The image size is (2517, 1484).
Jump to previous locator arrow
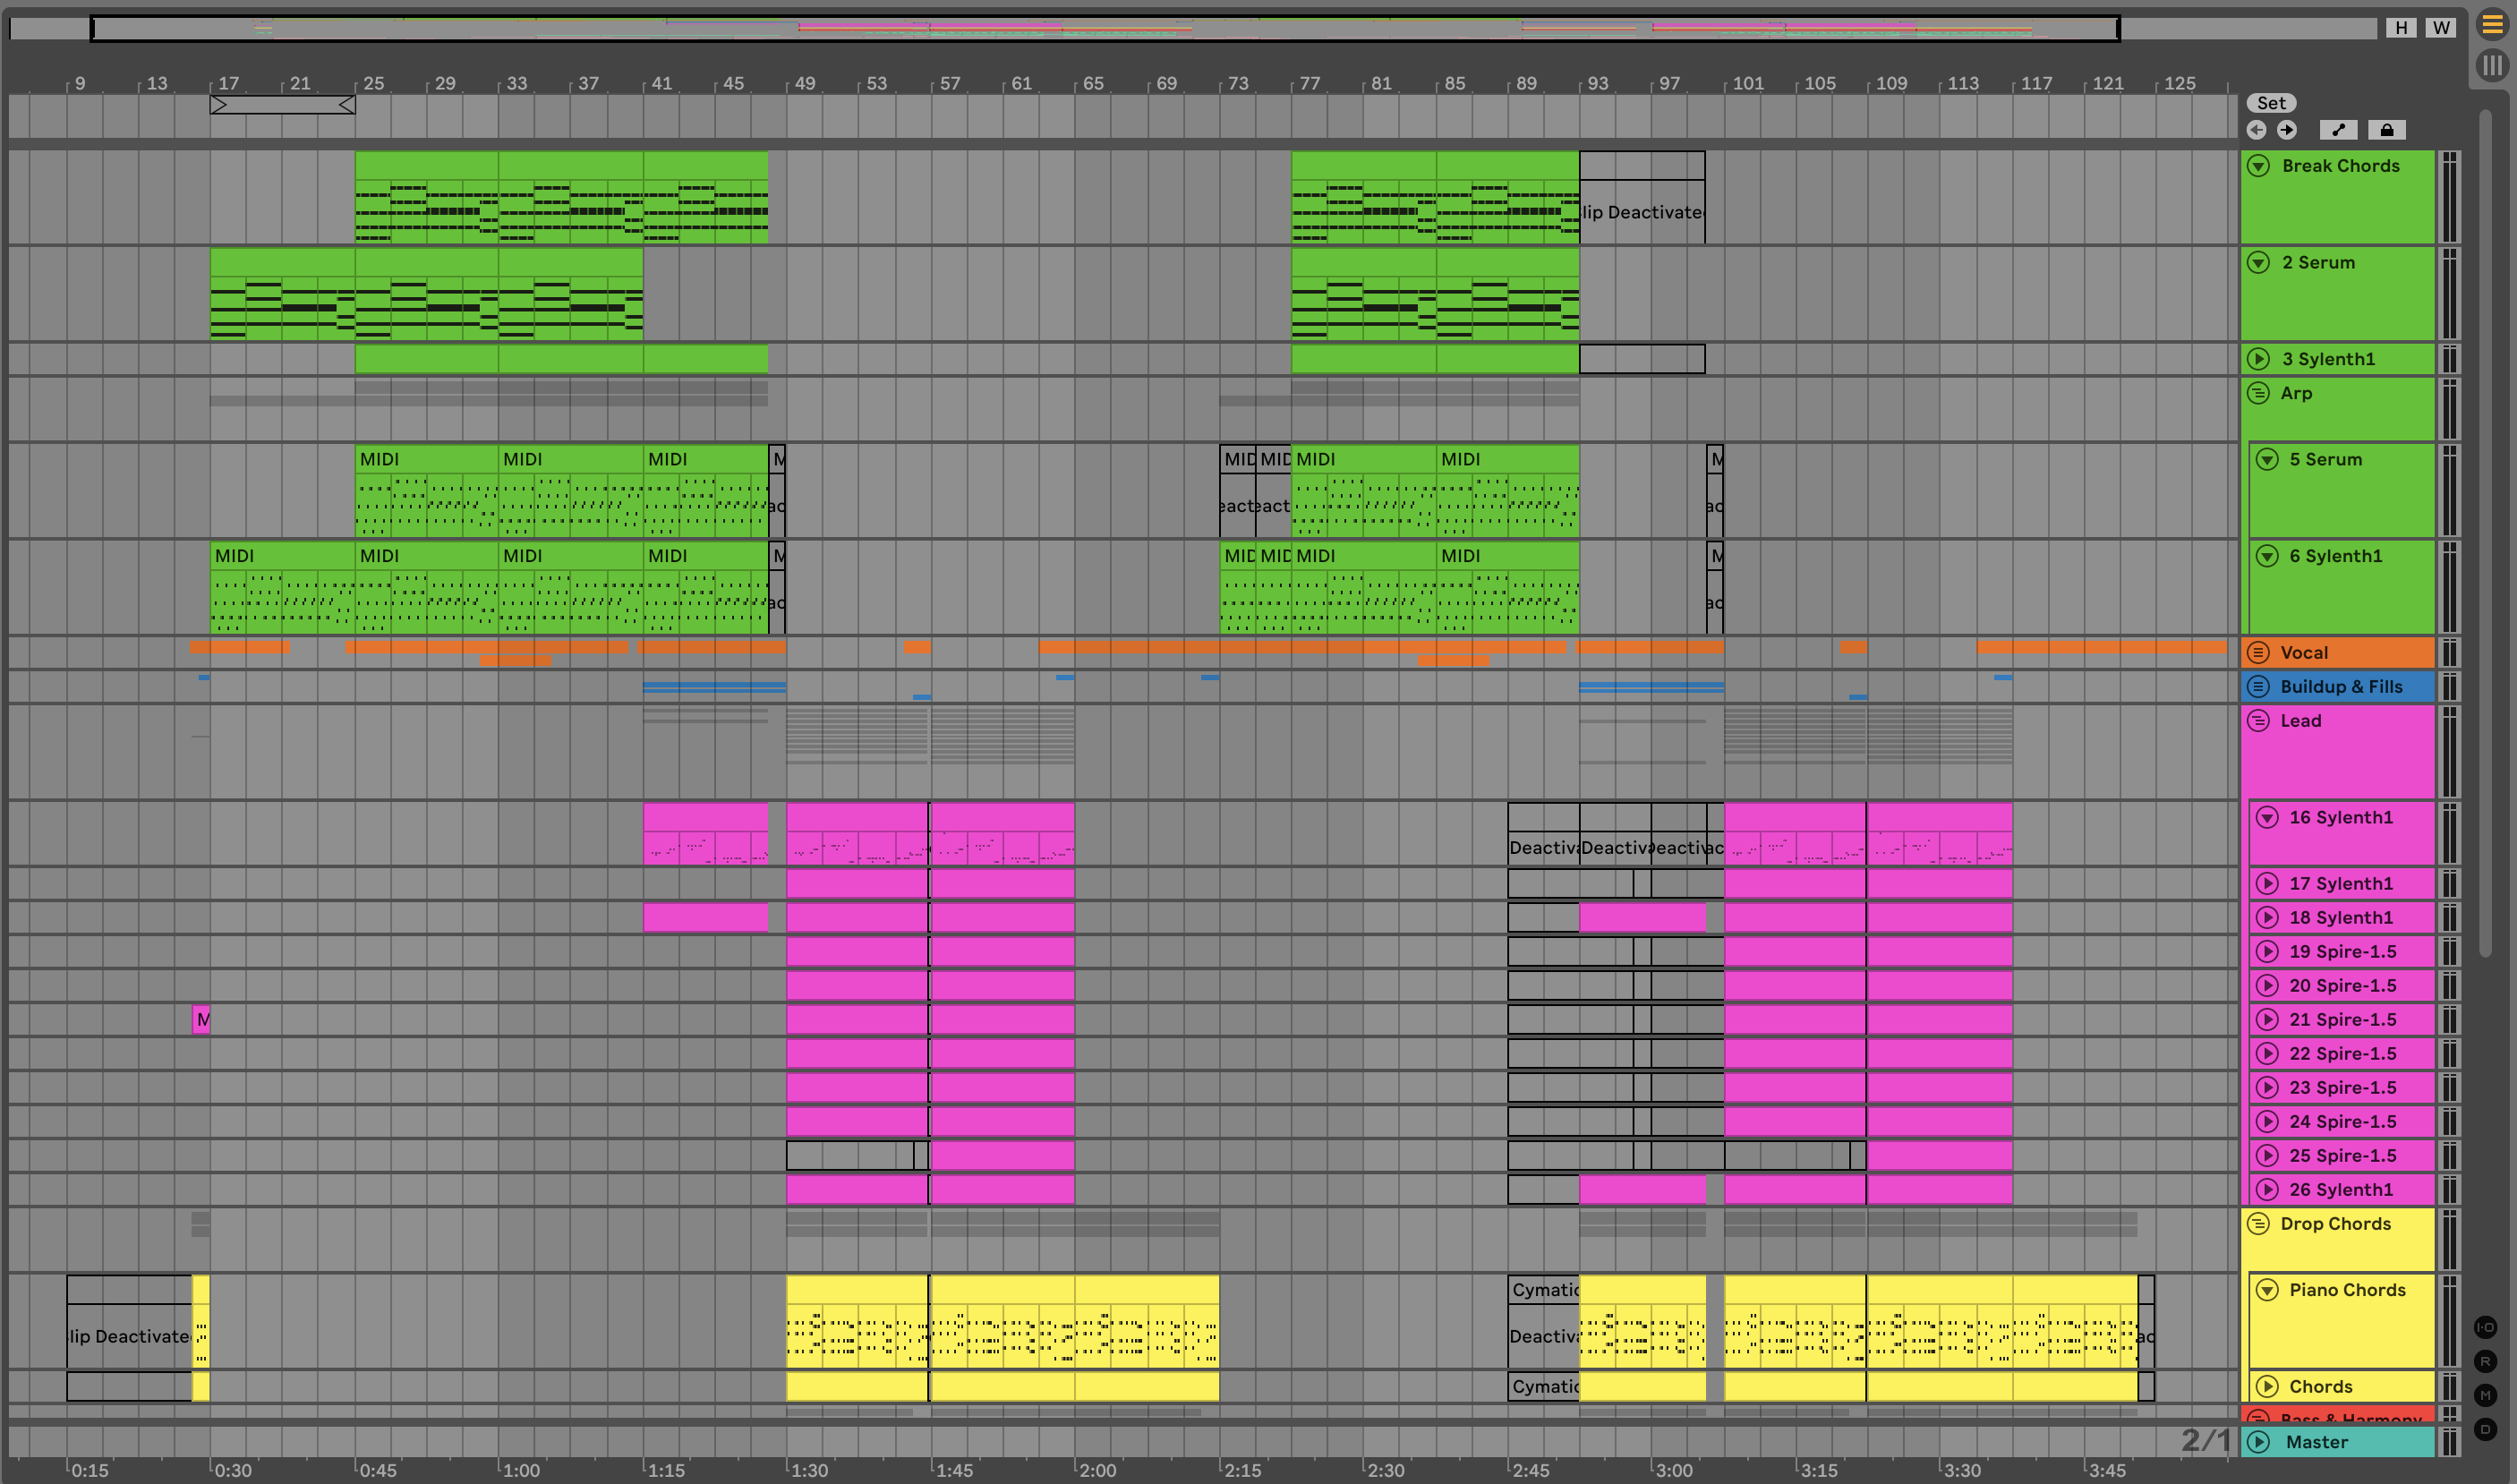pyautogui.click(x=2256, y=130)
